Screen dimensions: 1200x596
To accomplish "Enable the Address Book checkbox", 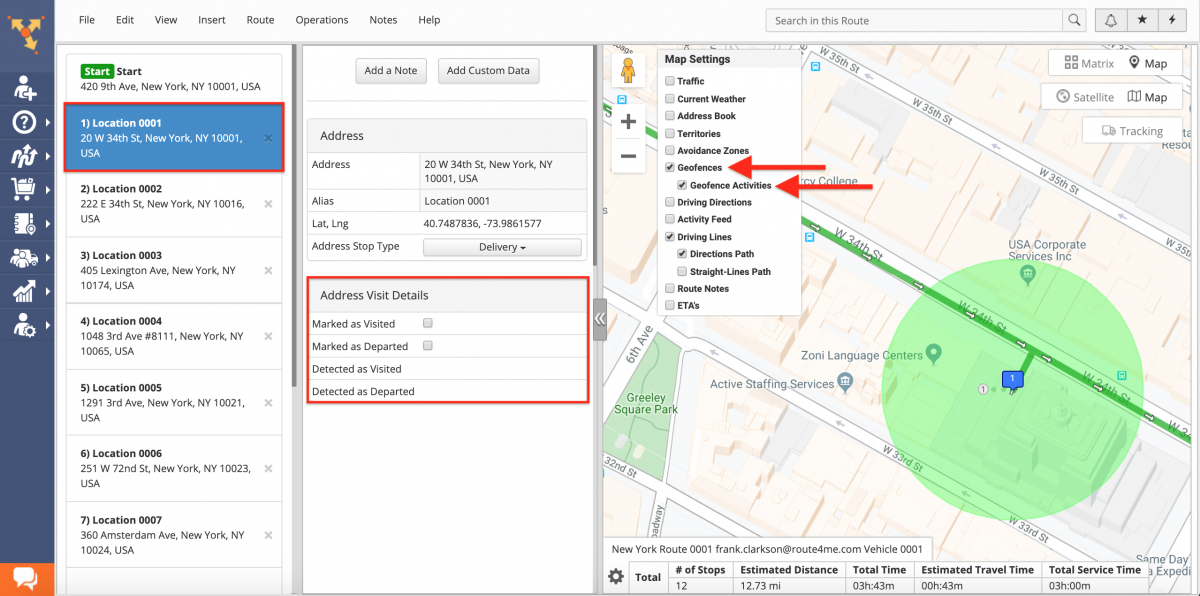I will [670, 116].
